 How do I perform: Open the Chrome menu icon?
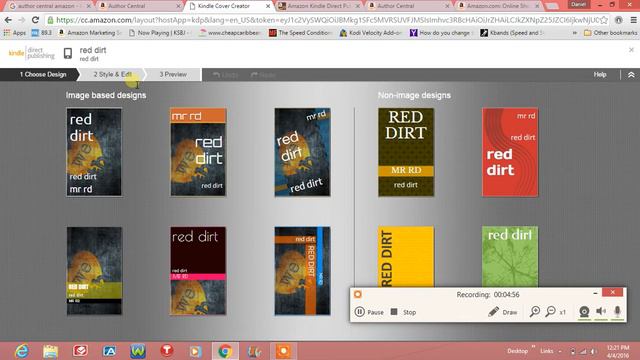pos(633,20)
